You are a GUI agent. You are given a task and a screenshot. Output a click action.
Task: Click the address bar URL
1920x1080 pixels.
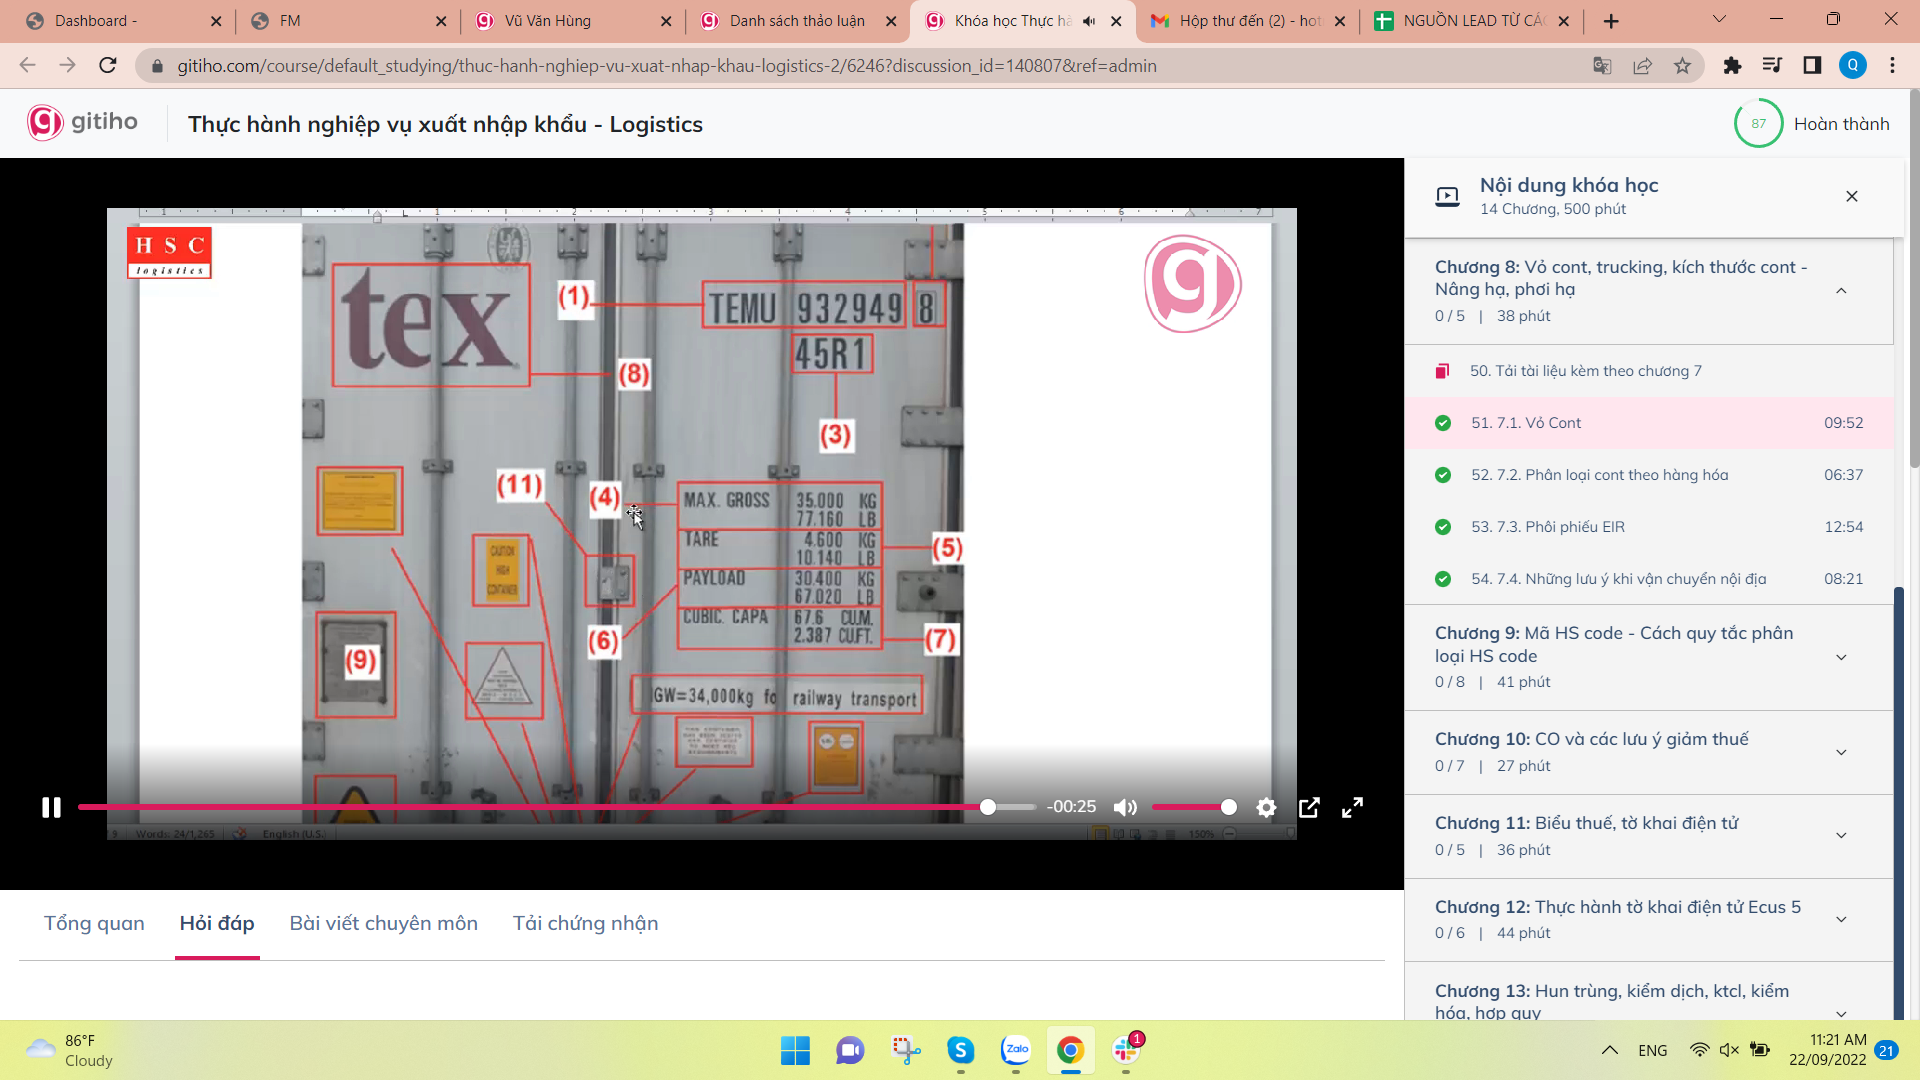click(x=667, y=66)
